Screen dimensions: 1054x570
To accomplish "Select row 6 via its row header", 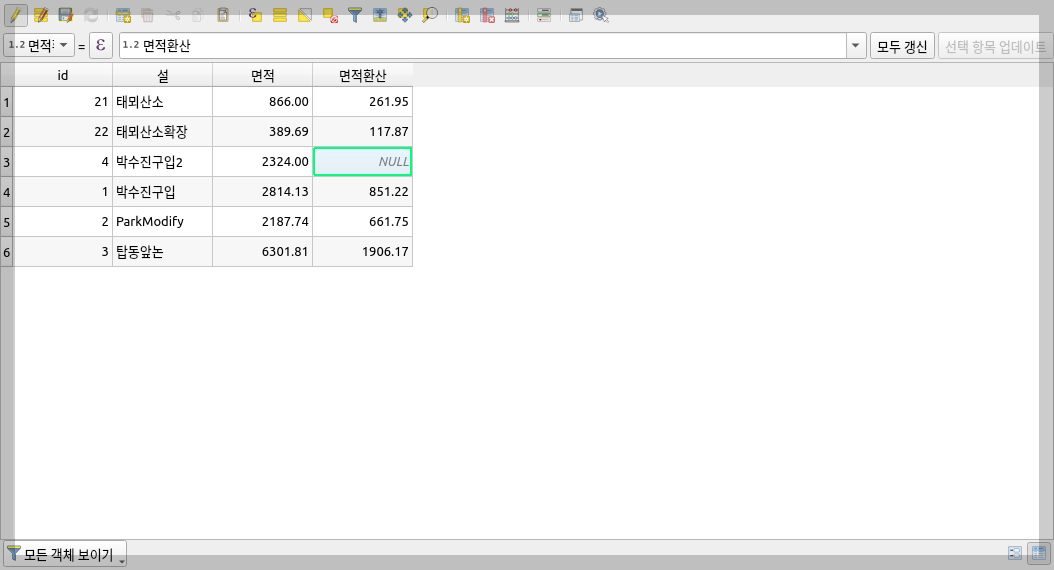I will (7, 252).
